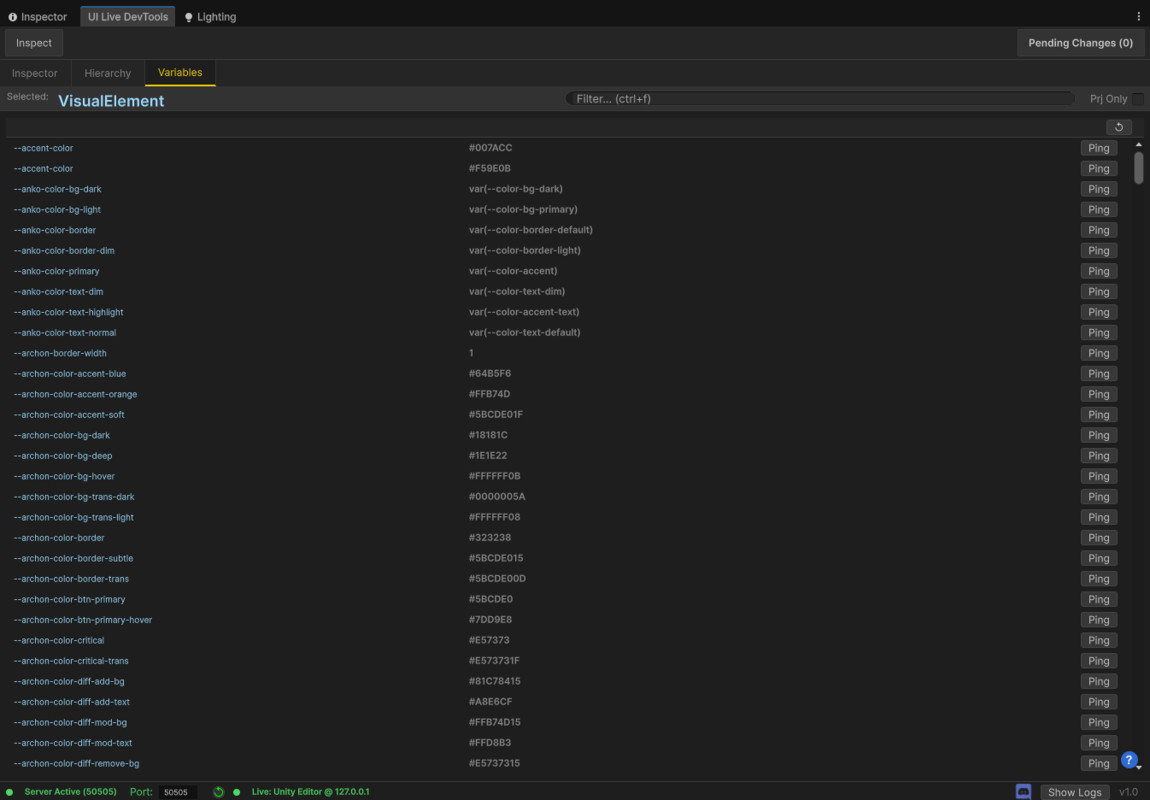The height and width of the screenshot is (800, 1150).
Task: Ping the --anko-color-bg-dark variable
Action: pyautogui.click(x=1099, y=188)
